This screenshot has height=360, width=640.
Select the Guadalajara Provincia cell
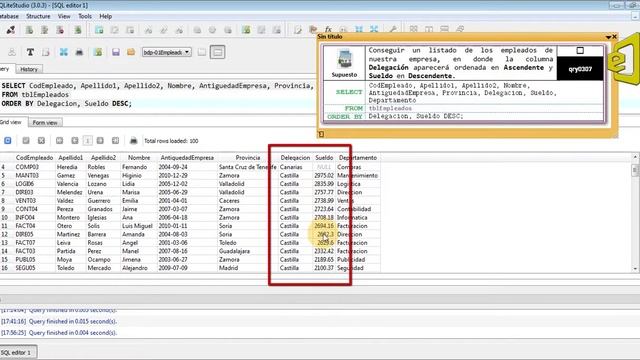pyautogui.click(x=248, y=251)
